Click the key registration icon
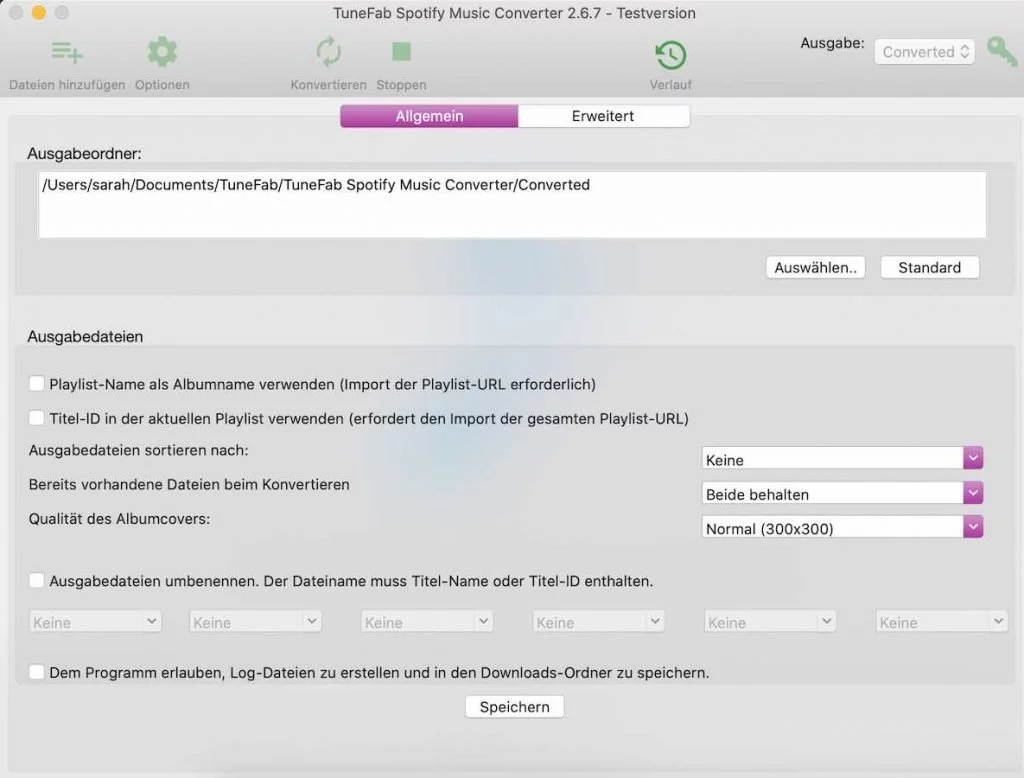Viewport: 1024px width, 778px height. (1001, 51)
